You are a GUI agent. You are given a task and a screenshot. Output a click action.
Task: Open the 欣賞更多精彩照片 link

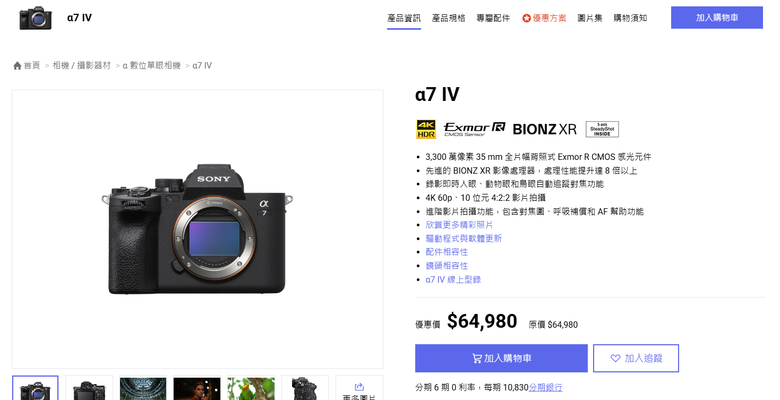[459, 225]
